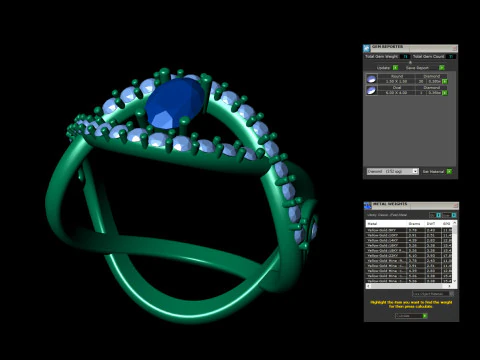Click green button on Oval diamond row
Viewport: 480px width, 360px height.
445,93
